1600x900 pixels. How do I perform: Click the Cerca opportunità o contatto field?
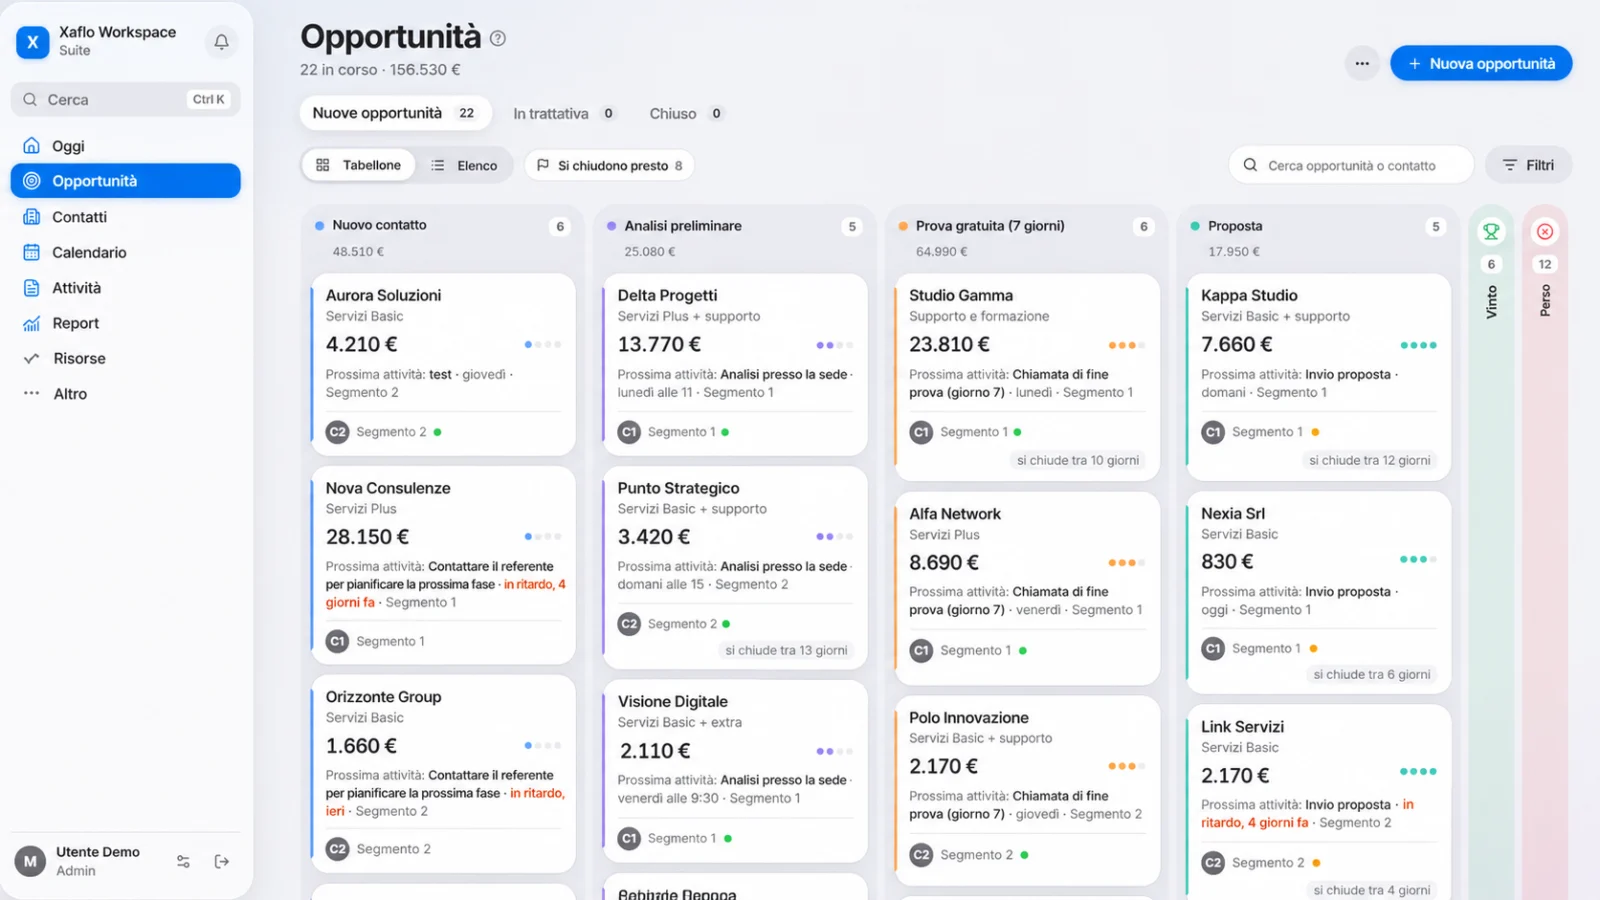tap(1351, 165)
